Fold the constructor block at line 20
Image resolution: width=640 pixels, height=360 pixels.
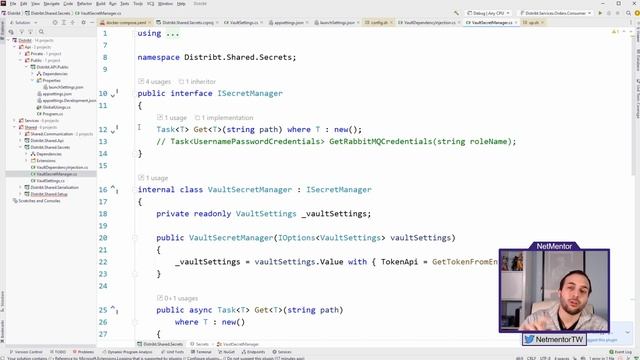pos(135,238)
